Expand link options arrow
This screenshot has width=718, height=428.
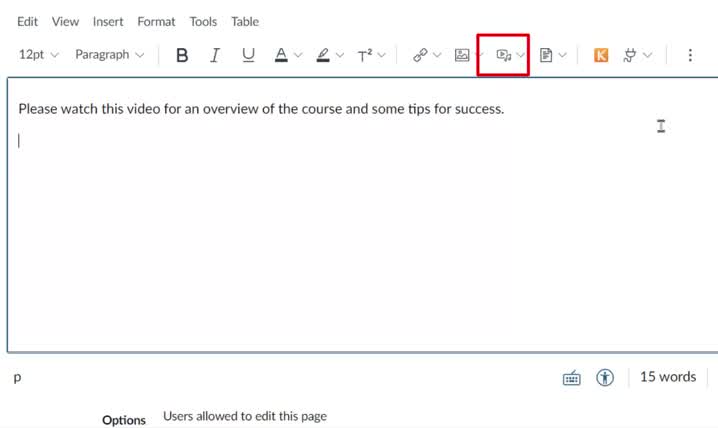pos(437,55)
